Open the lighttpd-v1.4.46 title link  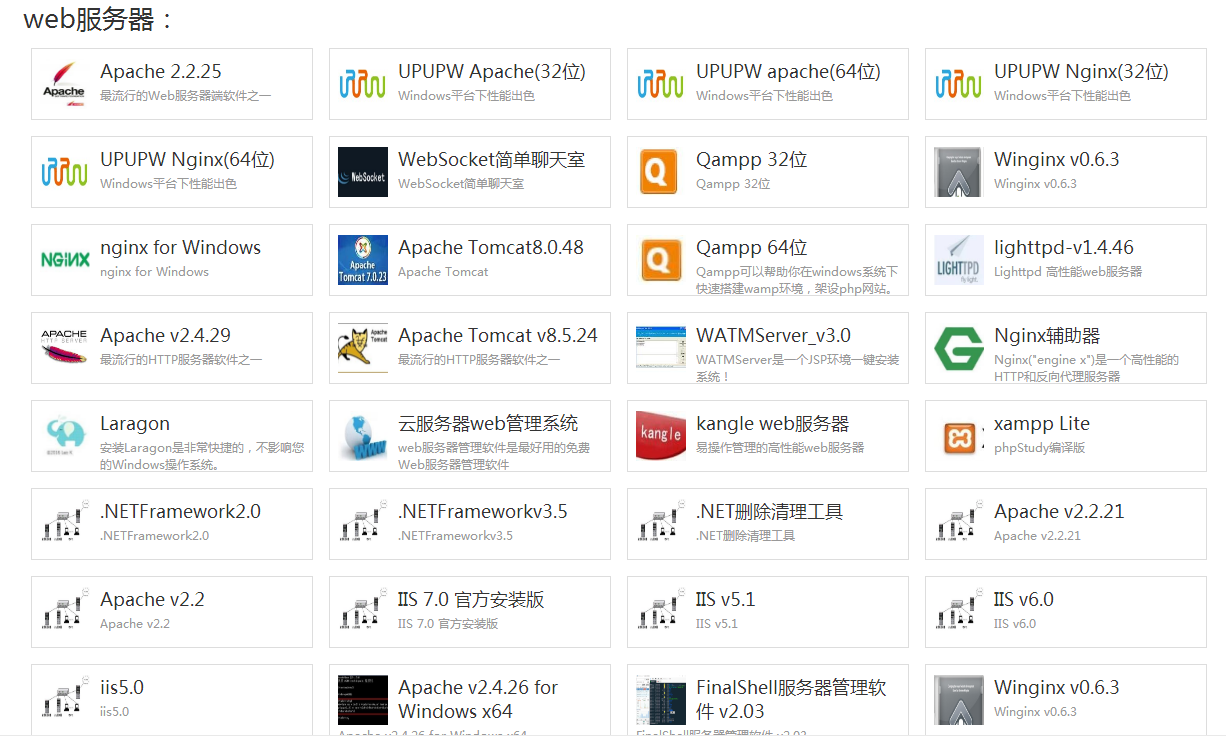point(1064,248)
